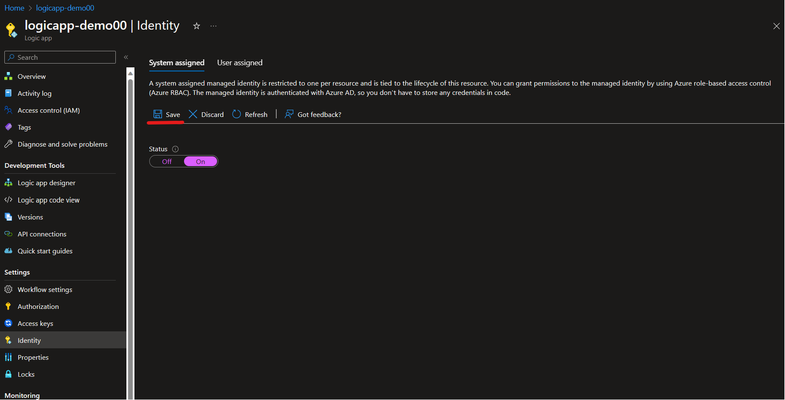Switch to the User assigned tab
785x400 pixels.
[239, 63]
